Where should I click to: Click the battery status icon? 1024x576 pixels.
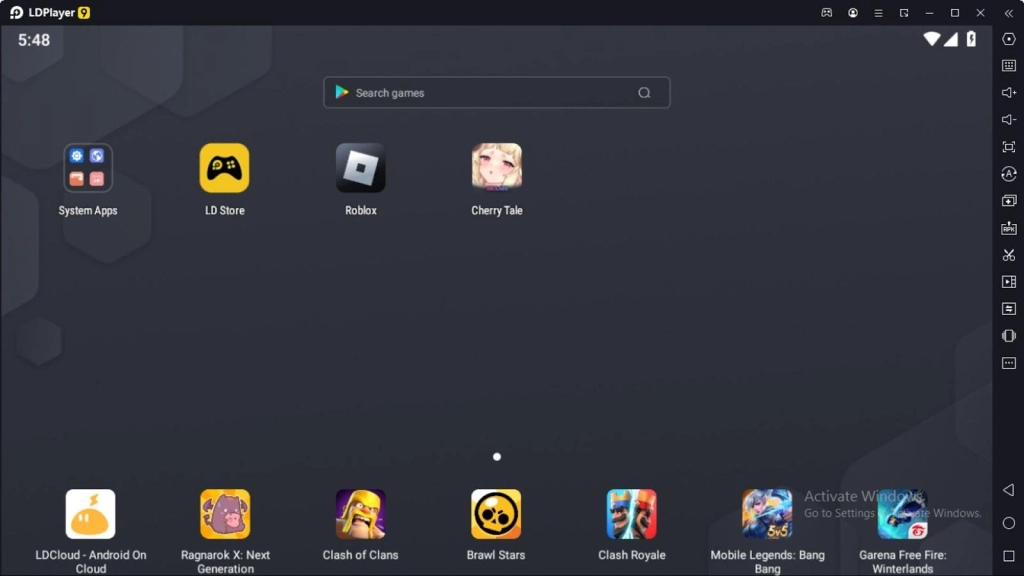pos(971,39)
